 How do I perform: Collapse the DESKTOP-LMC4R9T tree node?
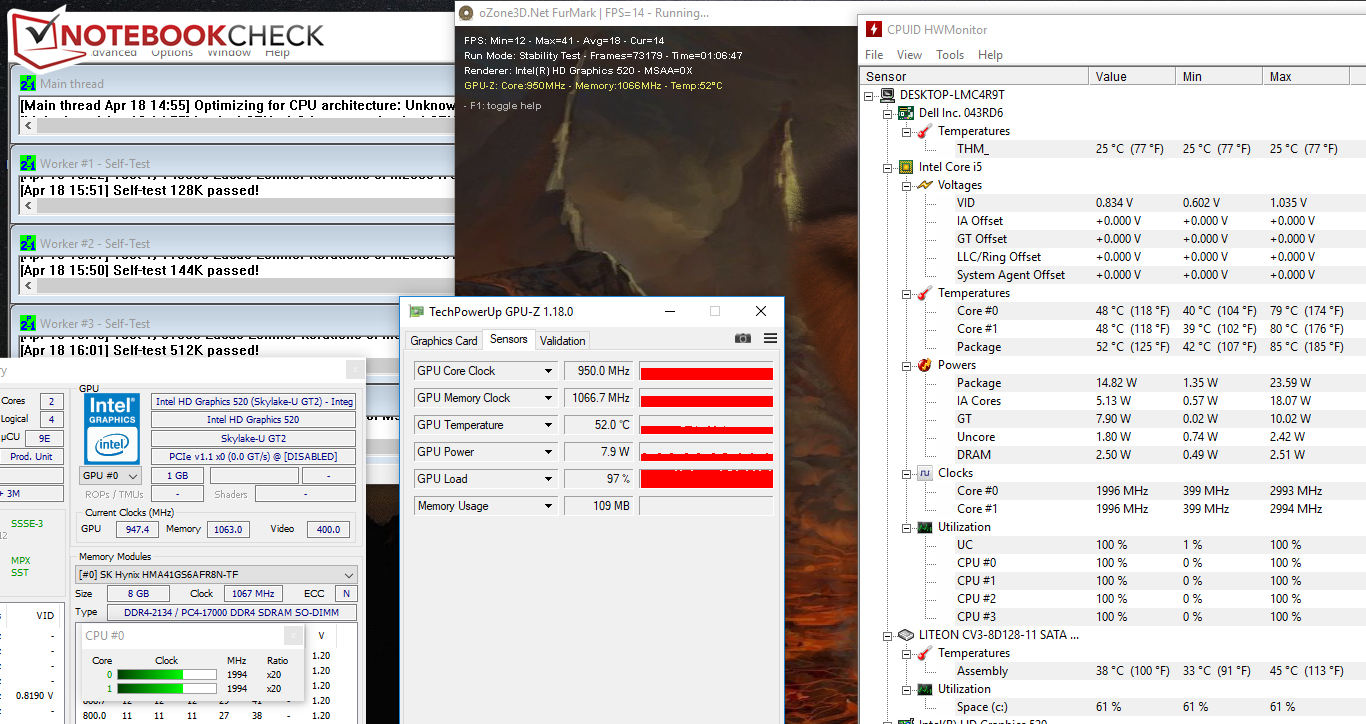tap(870, 95)
